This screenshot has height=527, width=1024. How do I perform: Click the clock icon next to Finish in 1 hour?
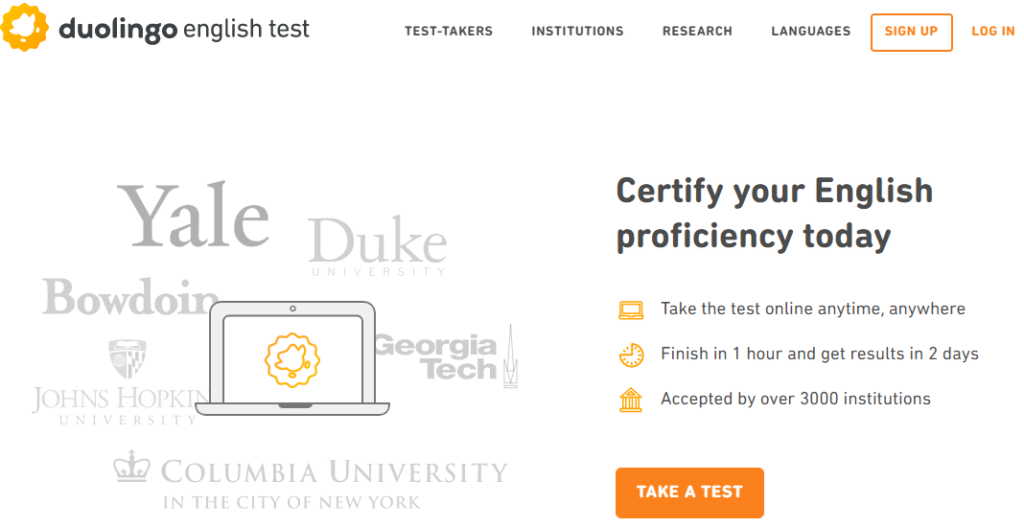[x=631, y=354]
